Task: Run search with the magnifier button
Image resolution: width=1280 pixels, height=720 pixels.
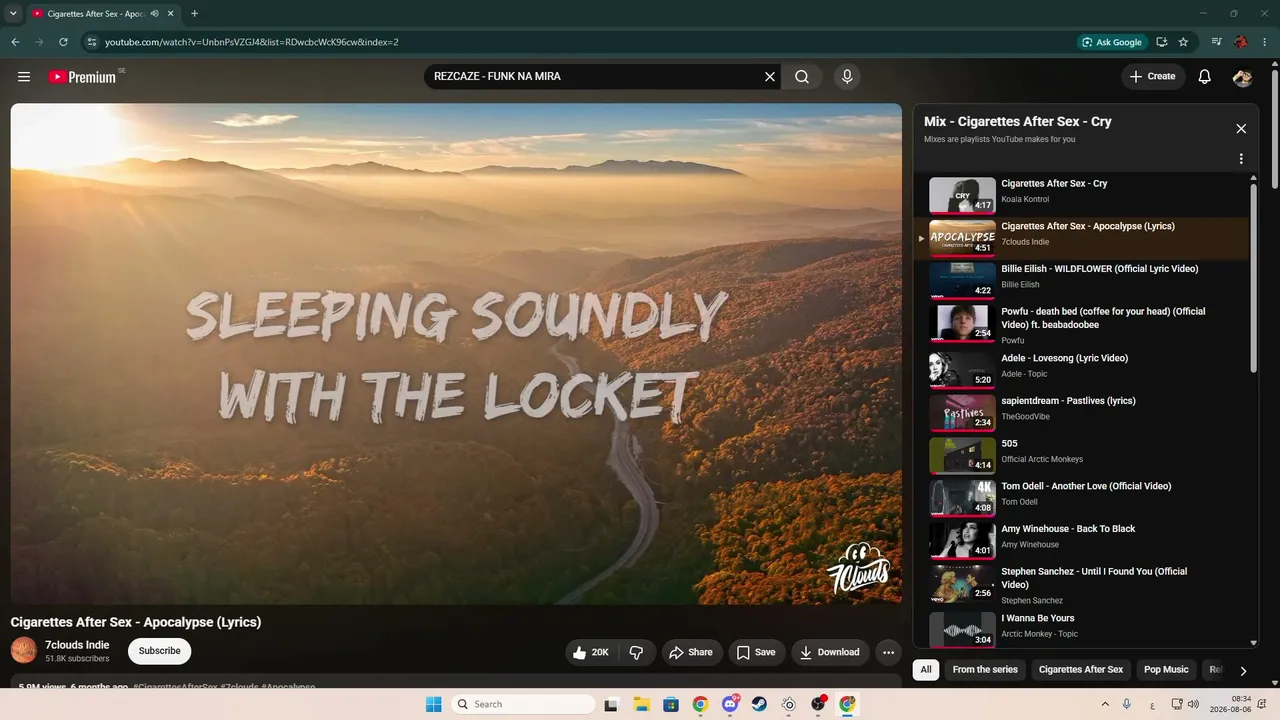Action: click(802, 77)
